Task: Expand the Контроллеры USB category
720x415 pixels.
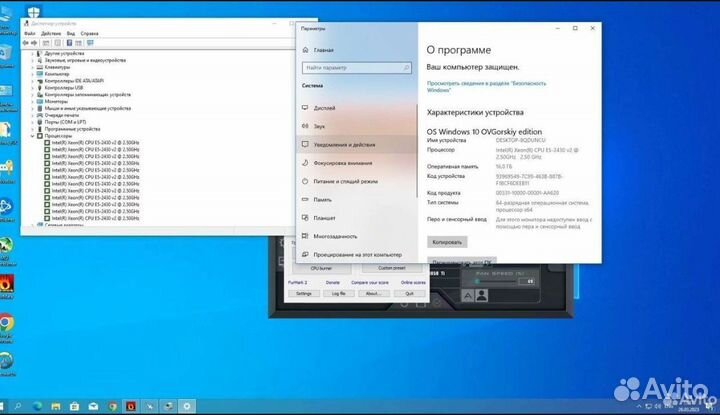Action: coord(34,87)
